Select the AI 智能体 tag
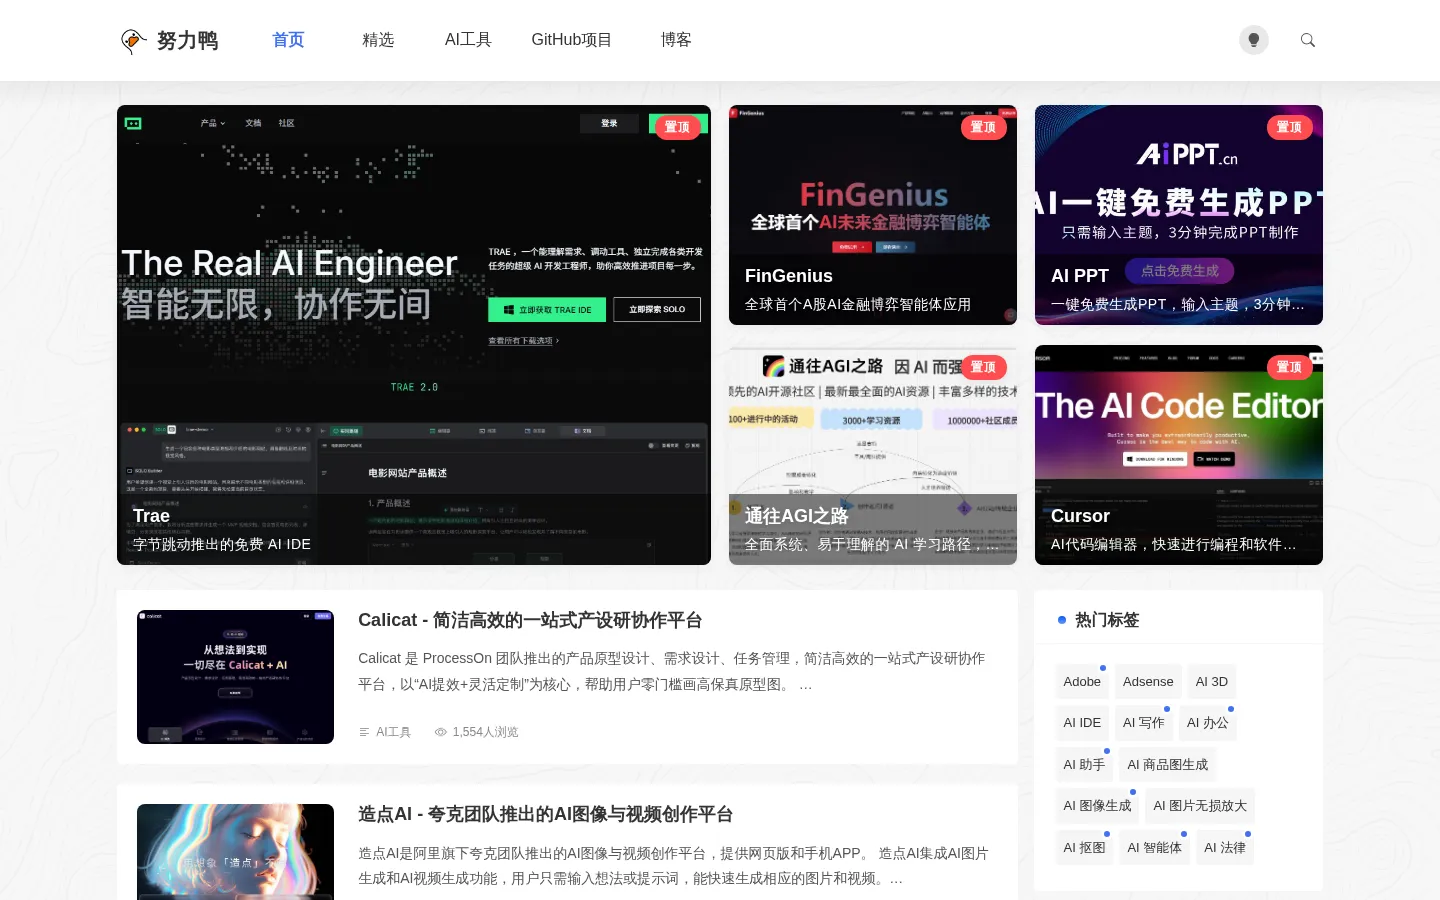Image resolution: width=1440 pixels, height=900 pixels. pos(1155,848)
